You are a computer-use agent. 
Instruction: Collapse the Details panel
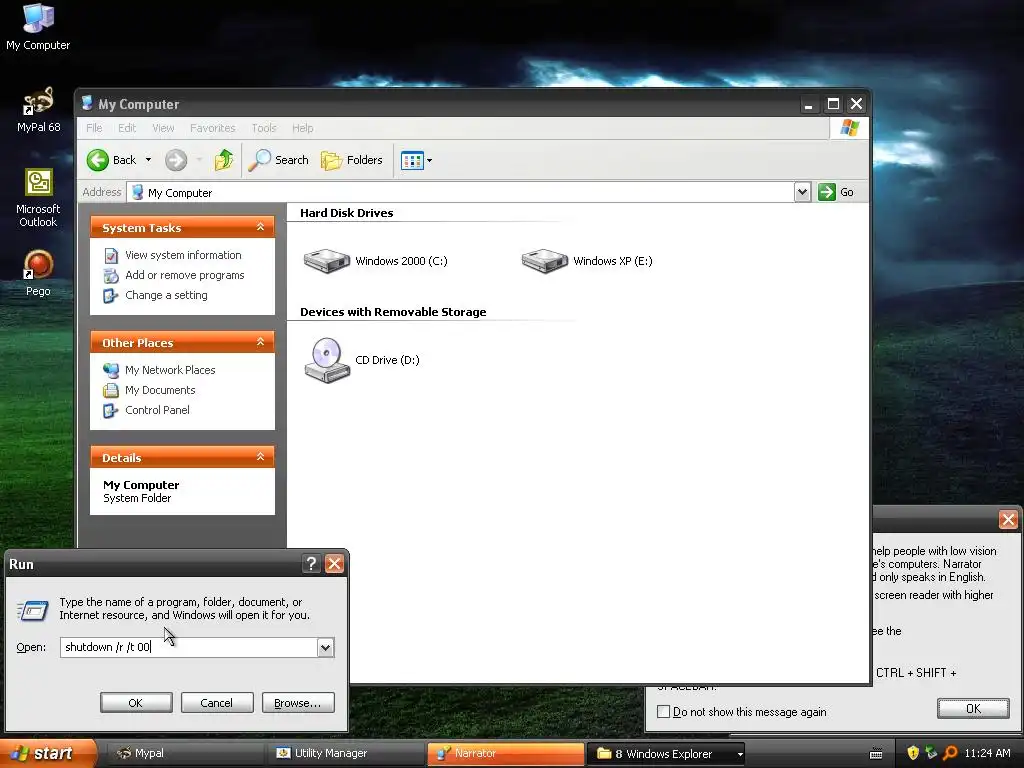click(x=261, y=456)
